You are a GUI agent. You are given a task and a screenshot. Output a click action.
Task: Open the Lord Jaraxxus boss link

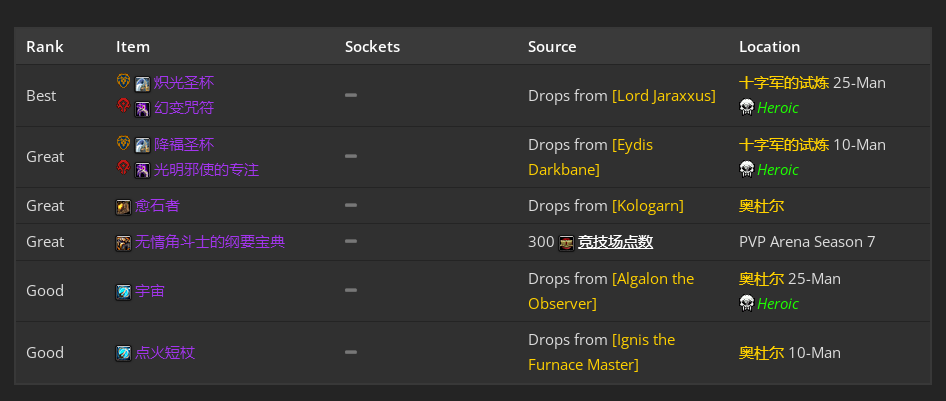664,96
